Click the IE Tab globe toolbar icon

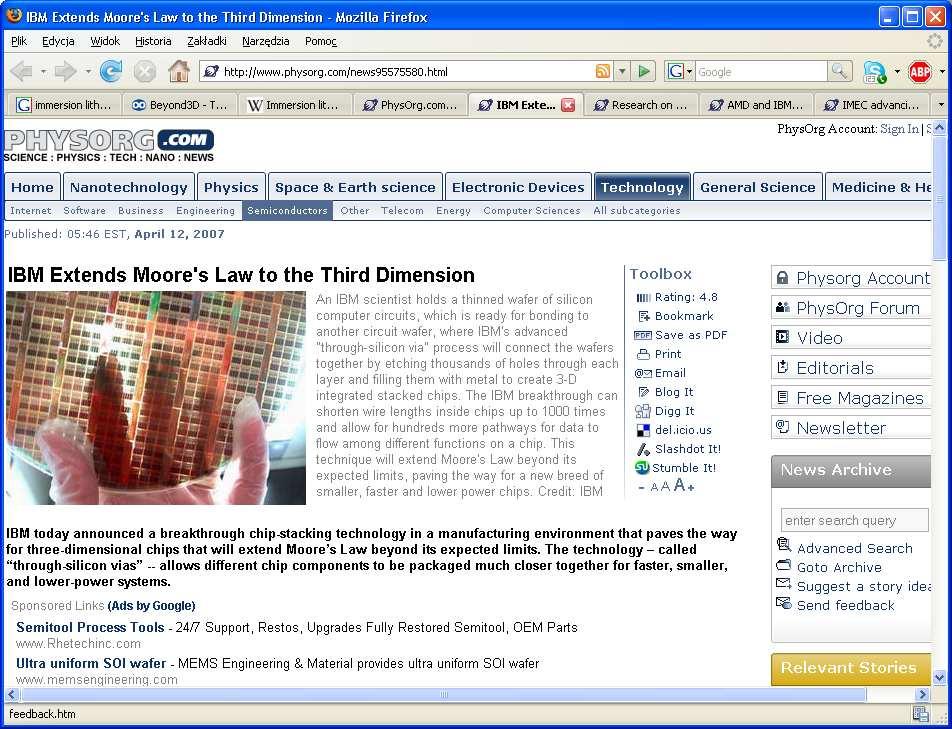pos(875,72)
